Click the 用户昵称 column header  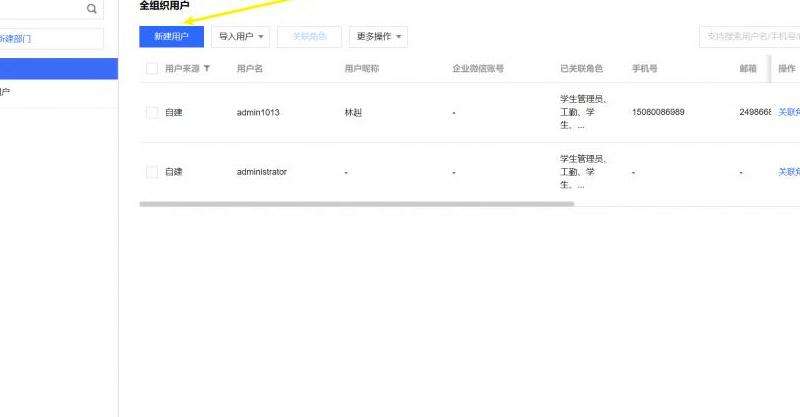click(362, 68)
